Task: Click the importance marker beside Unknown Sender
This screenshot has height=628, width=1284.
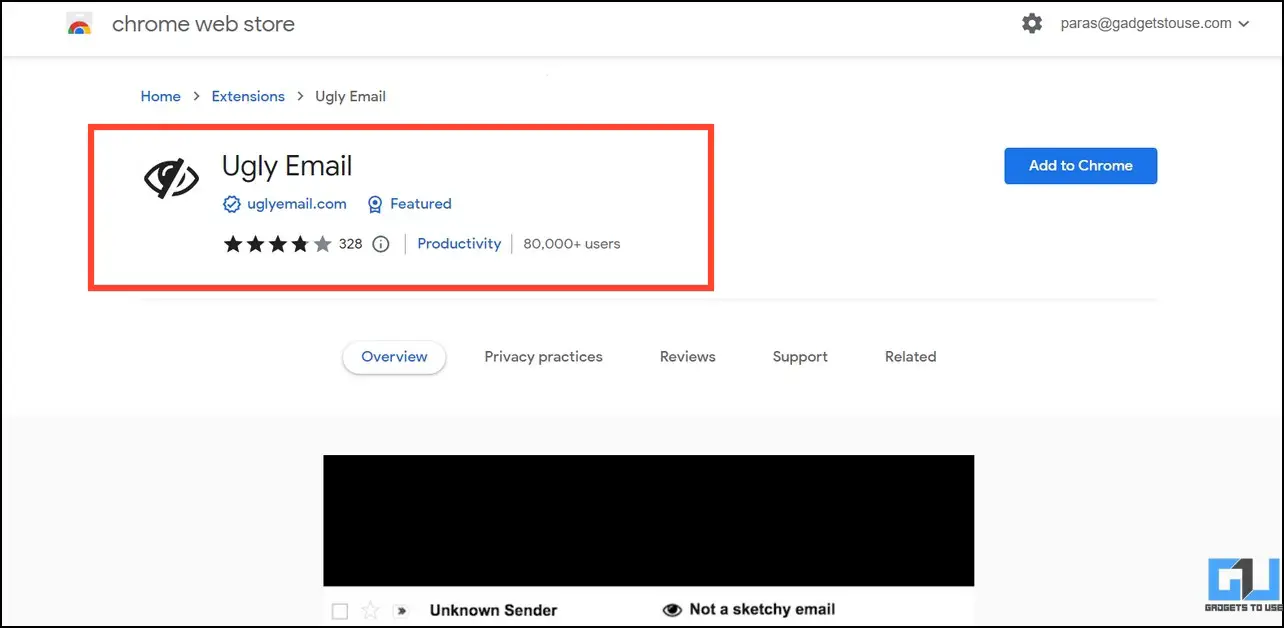Action: [401, 610]
